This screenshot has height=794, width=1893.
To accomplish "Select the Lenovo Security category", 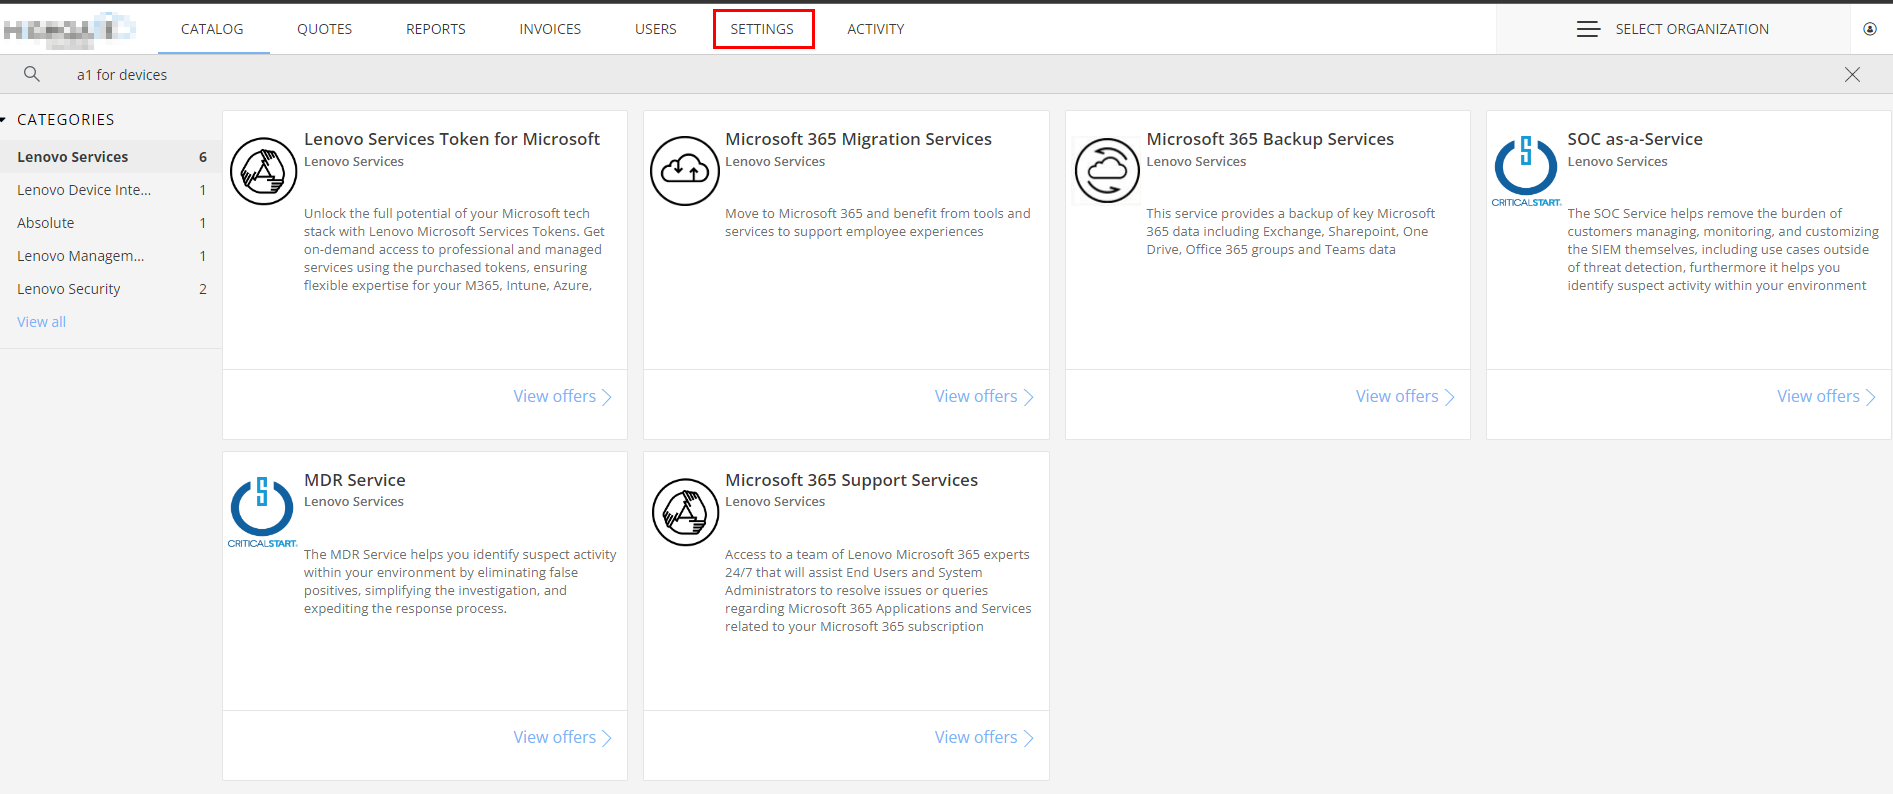I will (111, 289).
